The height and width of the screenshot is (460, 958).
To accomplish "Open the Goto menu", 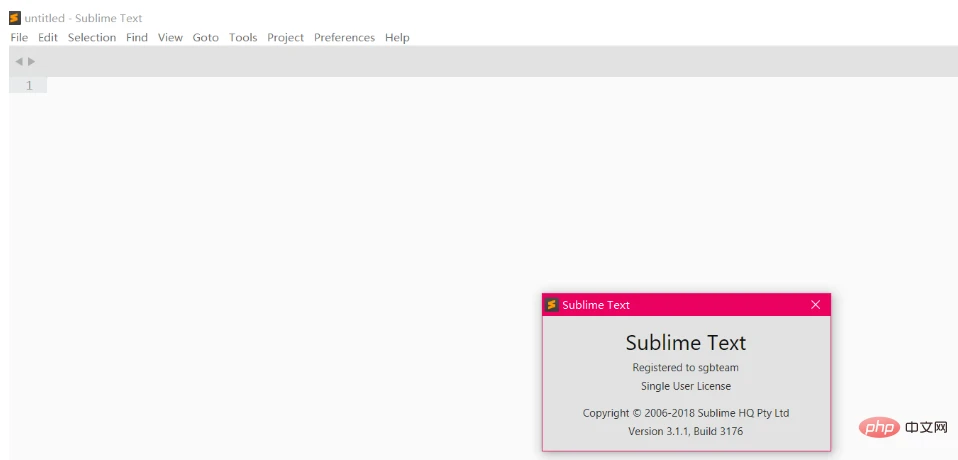I will click(205, 37).
